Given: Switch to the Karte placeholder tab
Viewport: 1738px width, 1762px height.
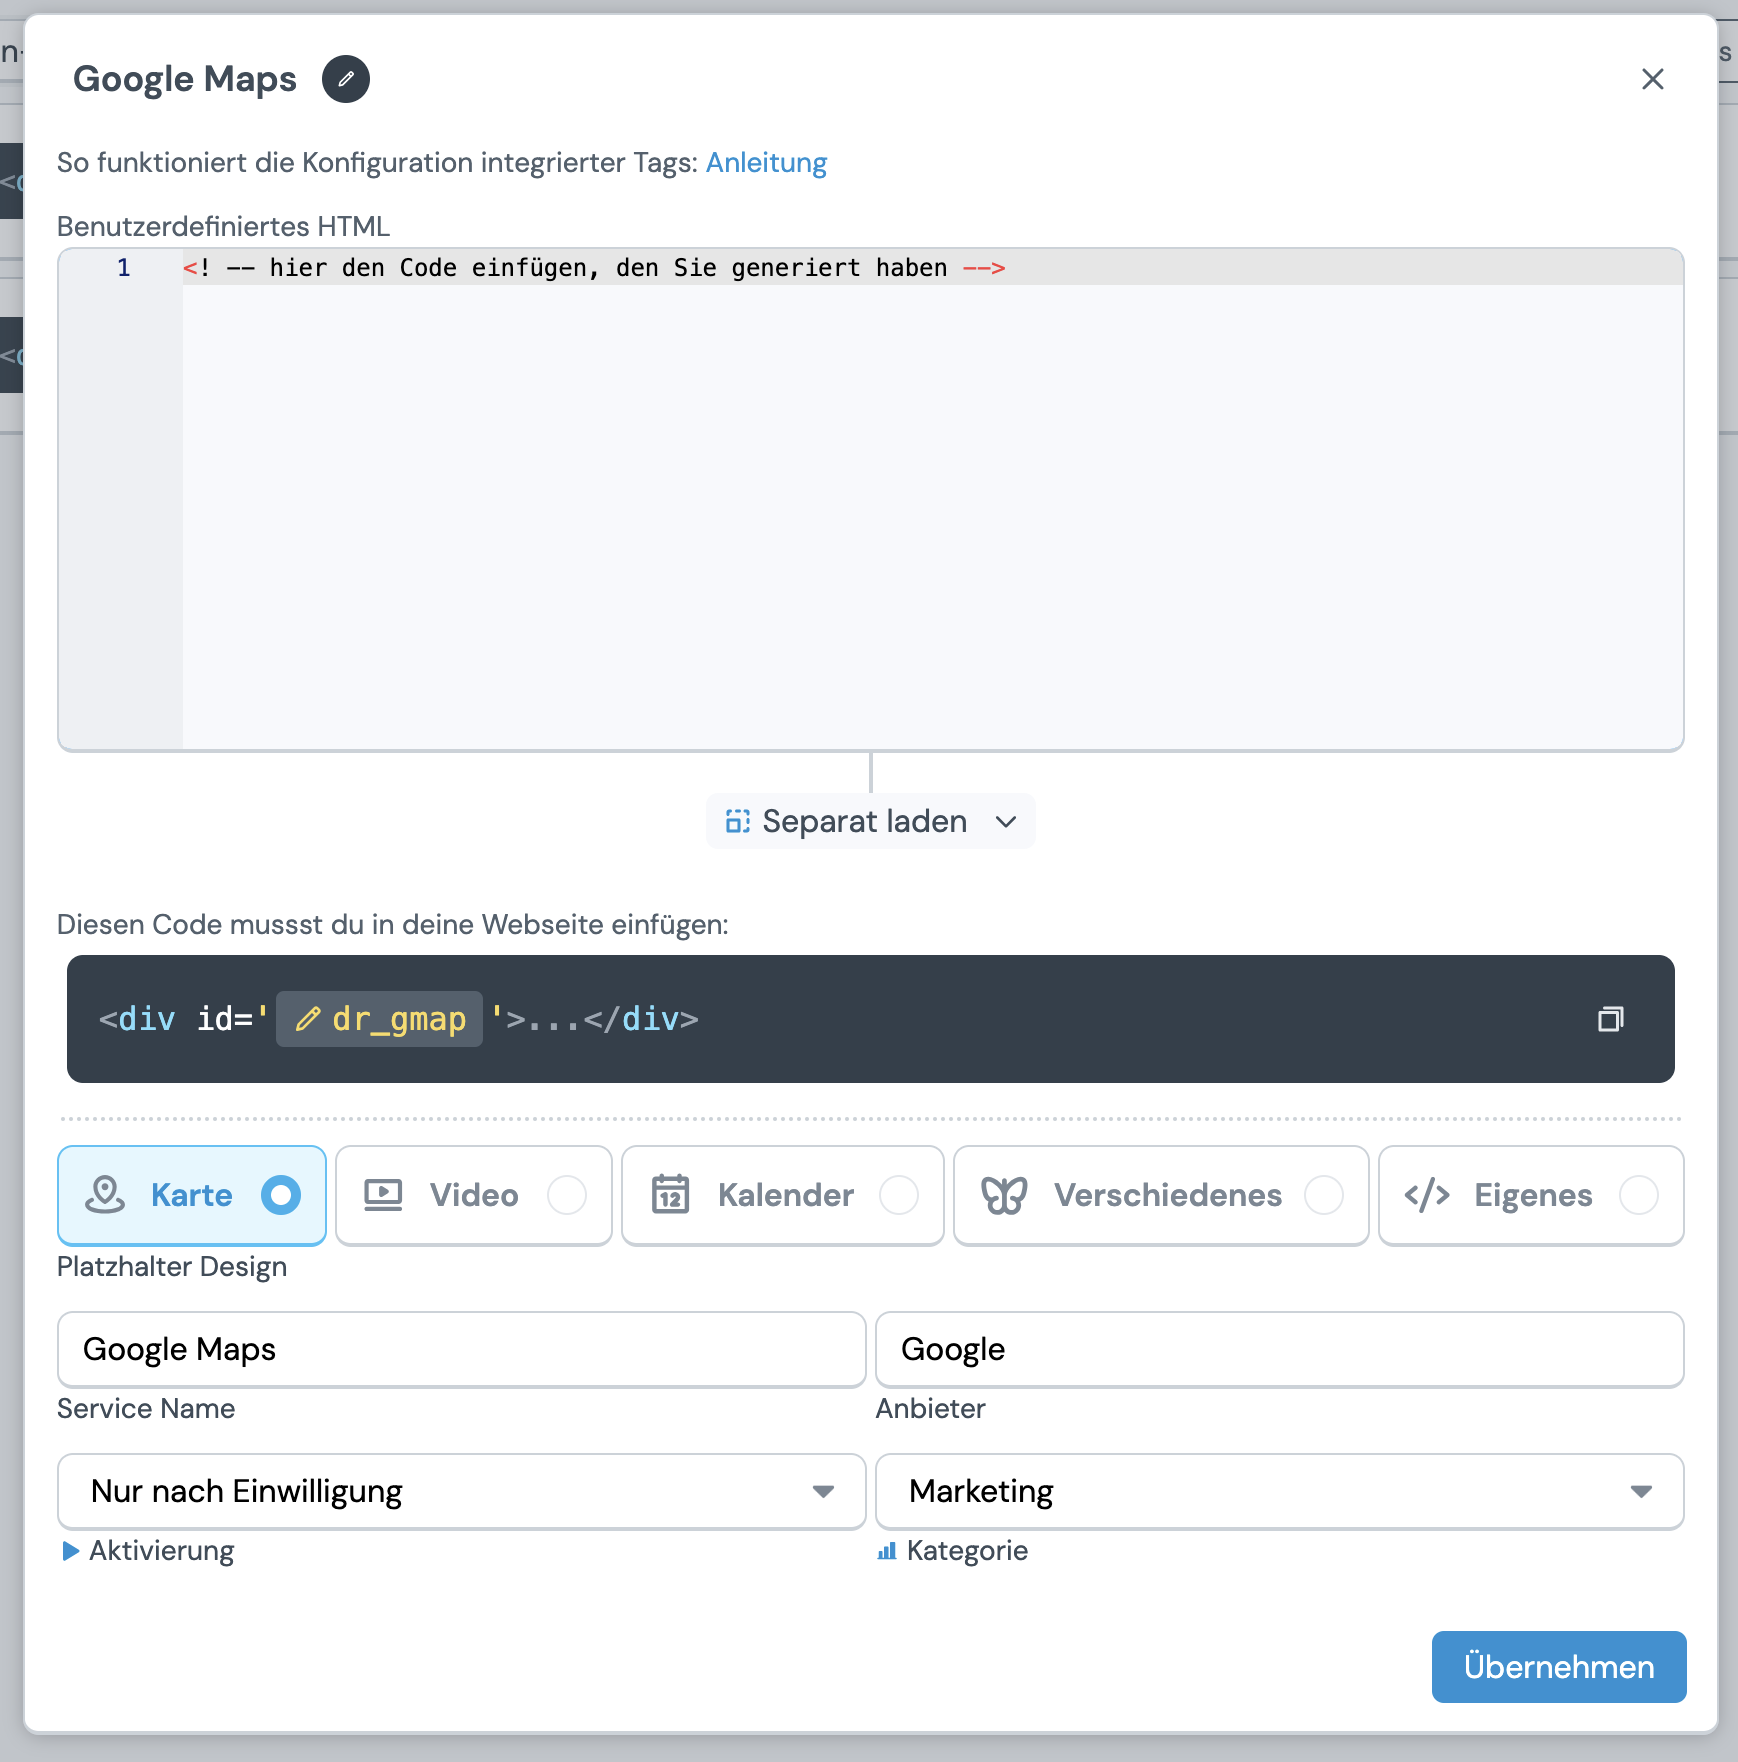Looking at the screenshot, I should point(192,1195).
